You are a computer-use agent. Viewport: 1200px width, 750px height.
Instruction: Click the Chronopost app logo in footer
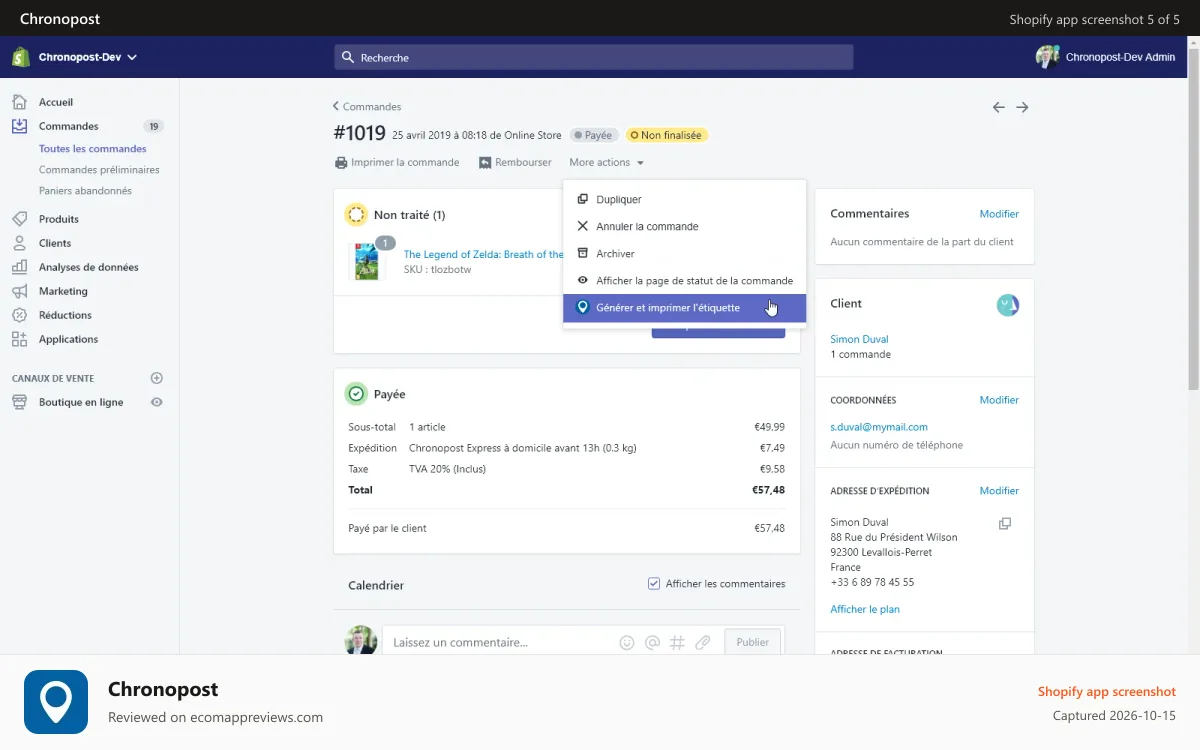pos(56,702)
